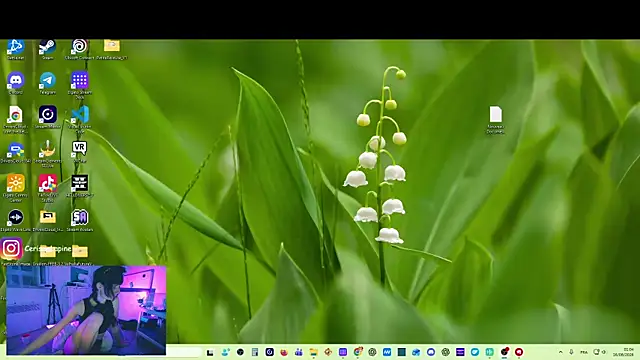Screen dimensions: 640x360
Task: Open the Ubisoft Connect desktop shortcut
Action: tap(80, 50)
